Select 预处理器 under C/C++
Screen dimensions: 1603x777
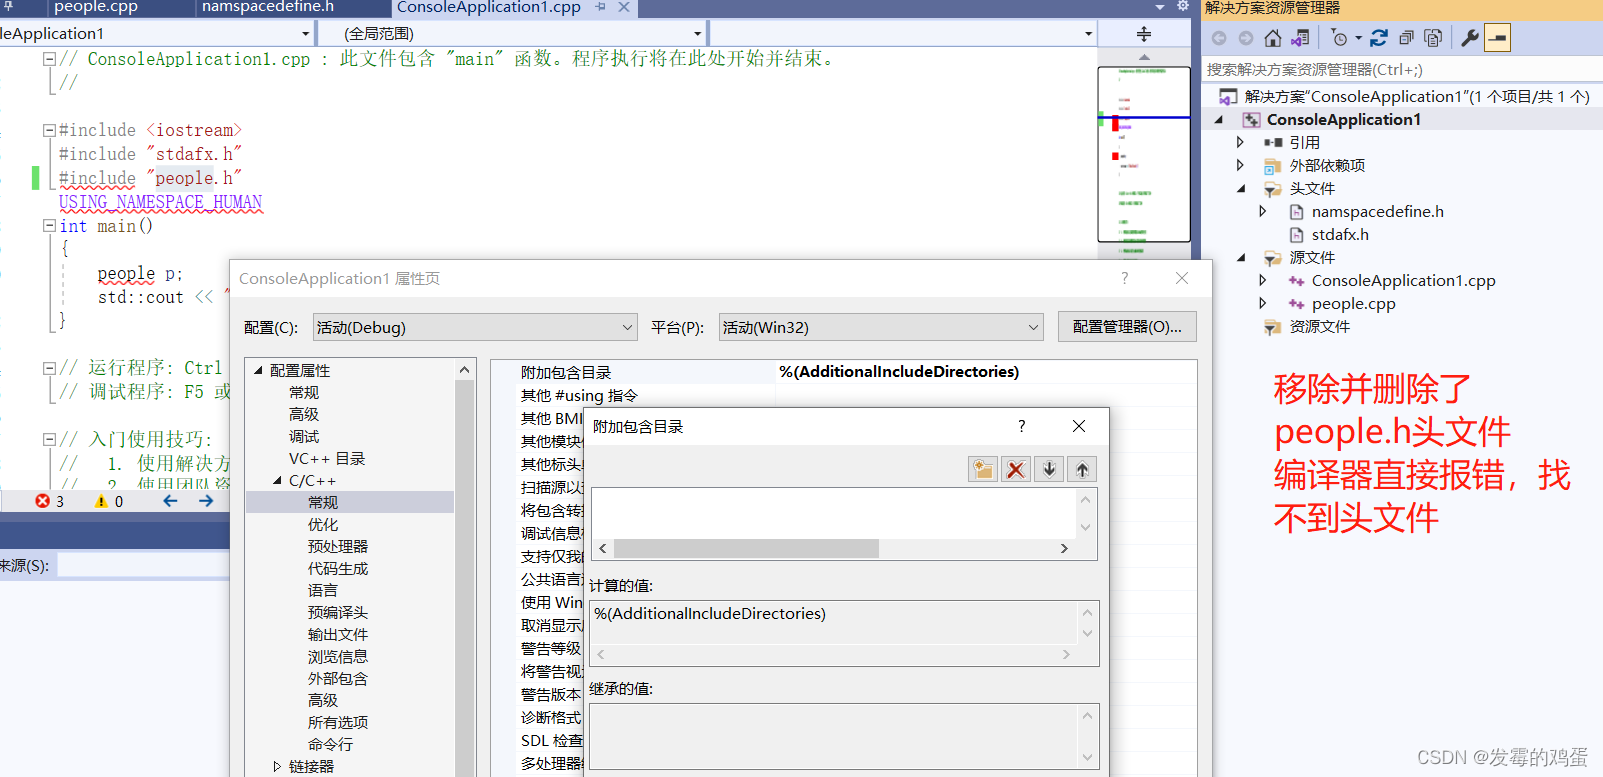pyautogui.click(x=338, y=546)
